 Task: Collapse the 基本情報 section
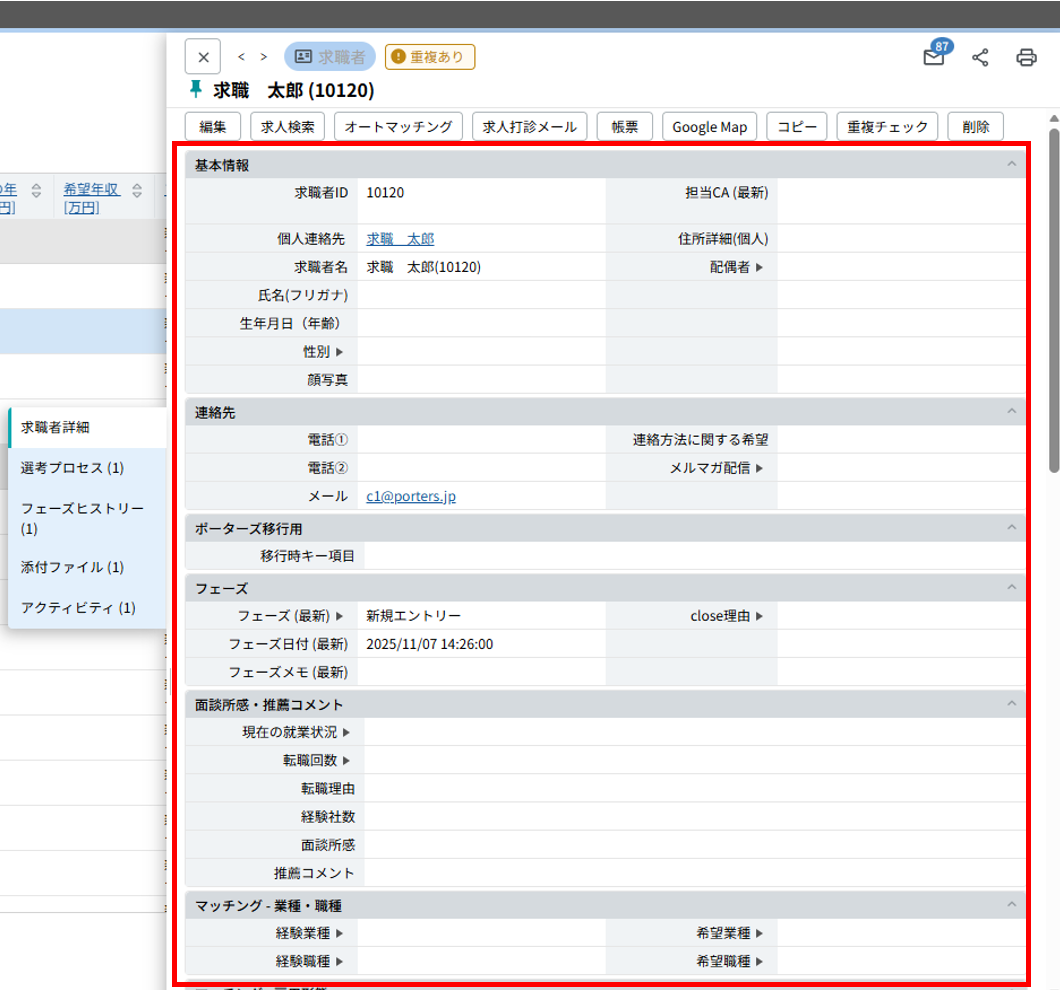tap(1011, 164)
